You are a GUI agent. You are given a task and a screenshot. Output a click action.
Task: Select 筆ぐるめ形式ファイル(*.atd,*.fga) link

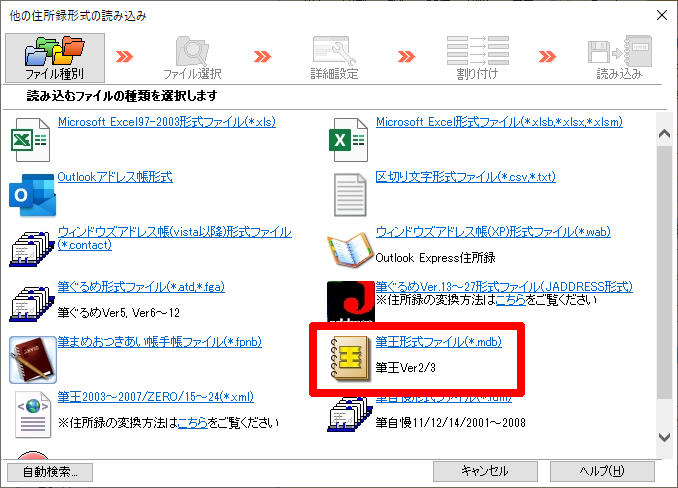(141, 287)
